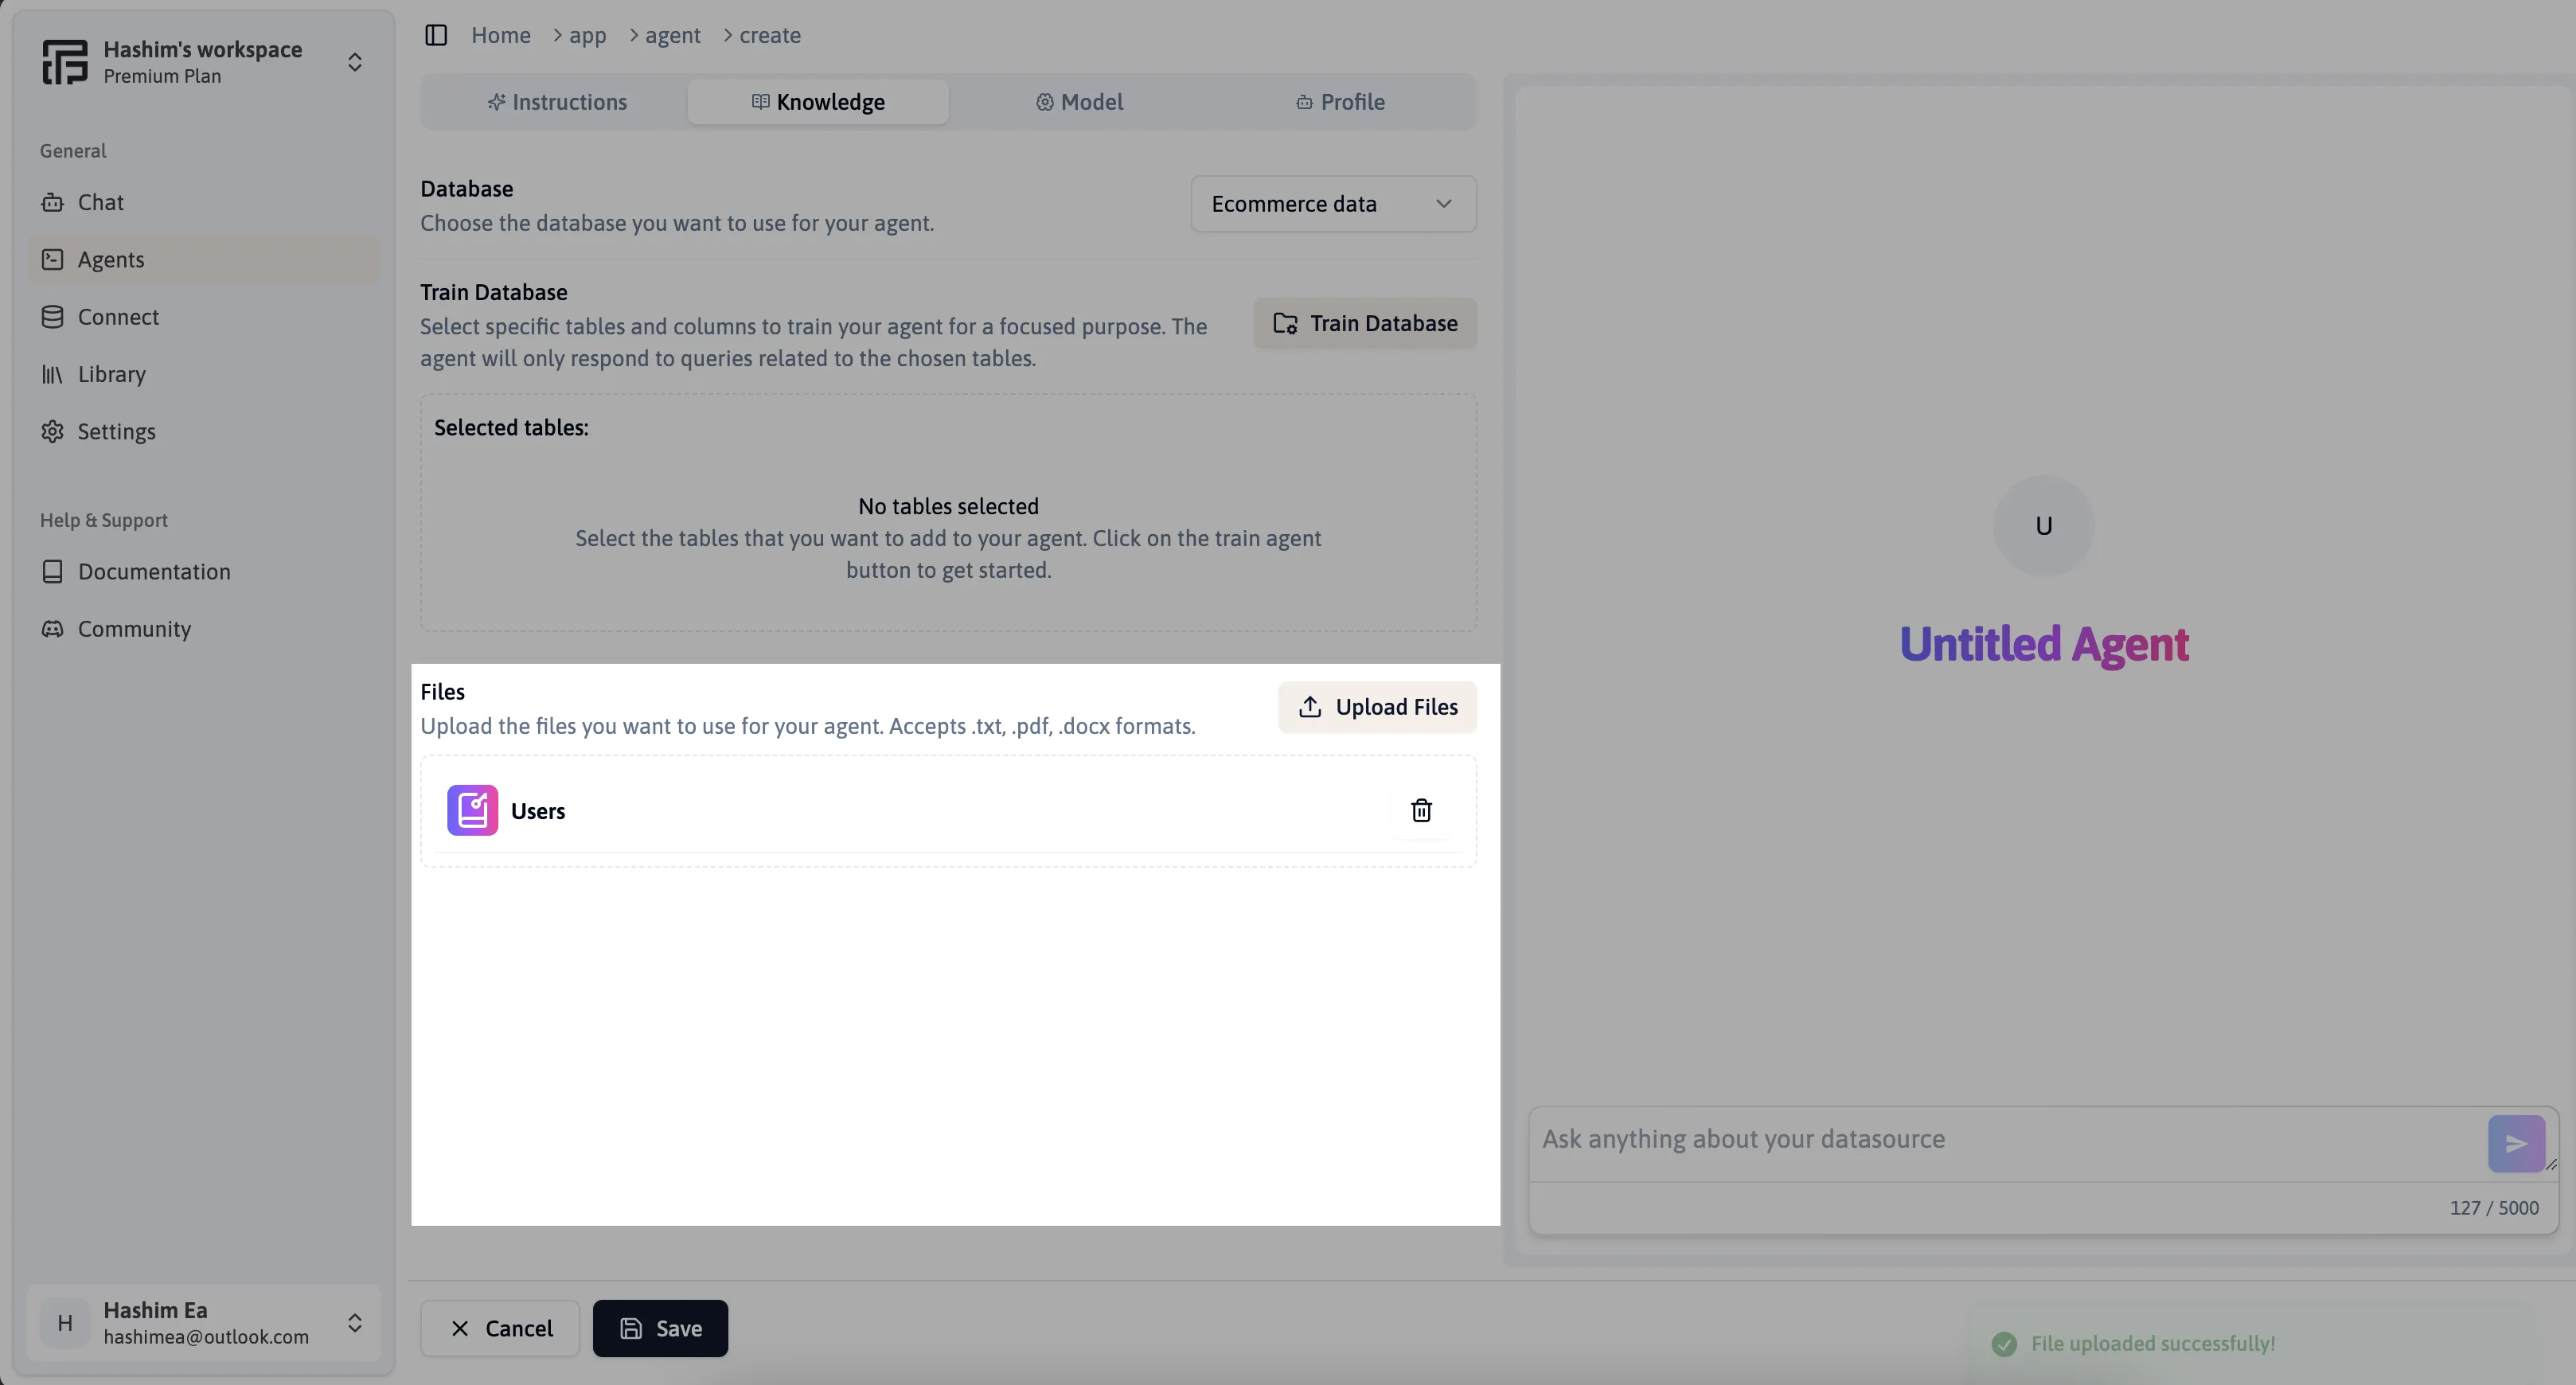The height and width of the screenshot is (1385, 2576).
Task: Click the sidebar Library icon
Action: pos(53,373)
